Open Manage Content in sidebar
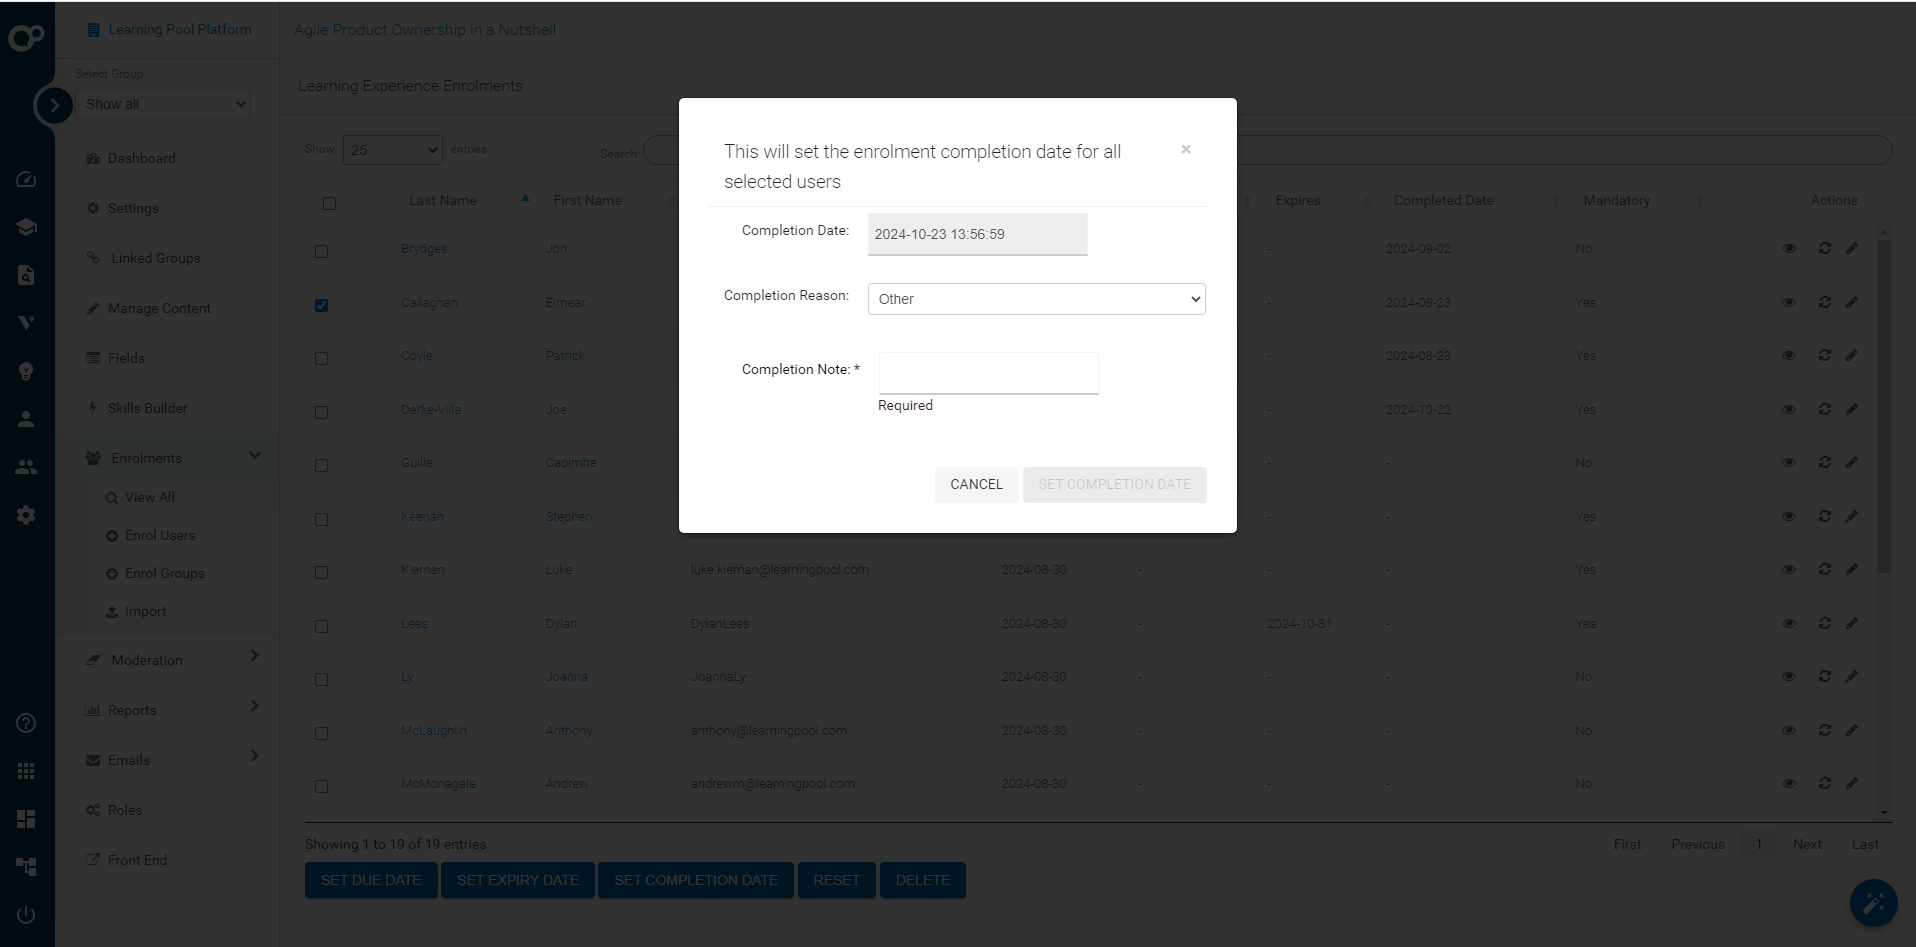 click(x=159, y=308)
